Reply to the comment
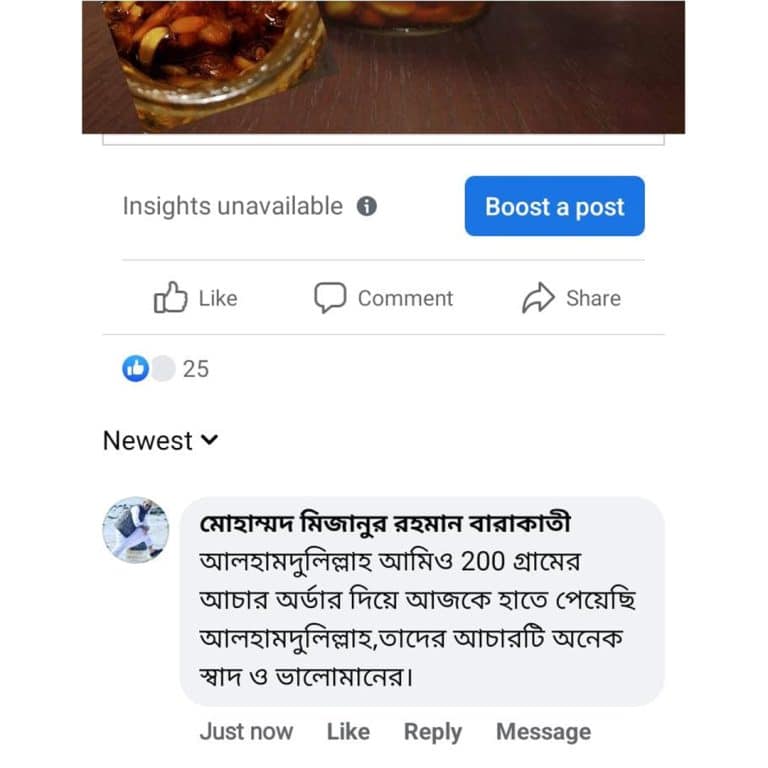The width and height of the screenshot is (768, 768). pos(432,732)
